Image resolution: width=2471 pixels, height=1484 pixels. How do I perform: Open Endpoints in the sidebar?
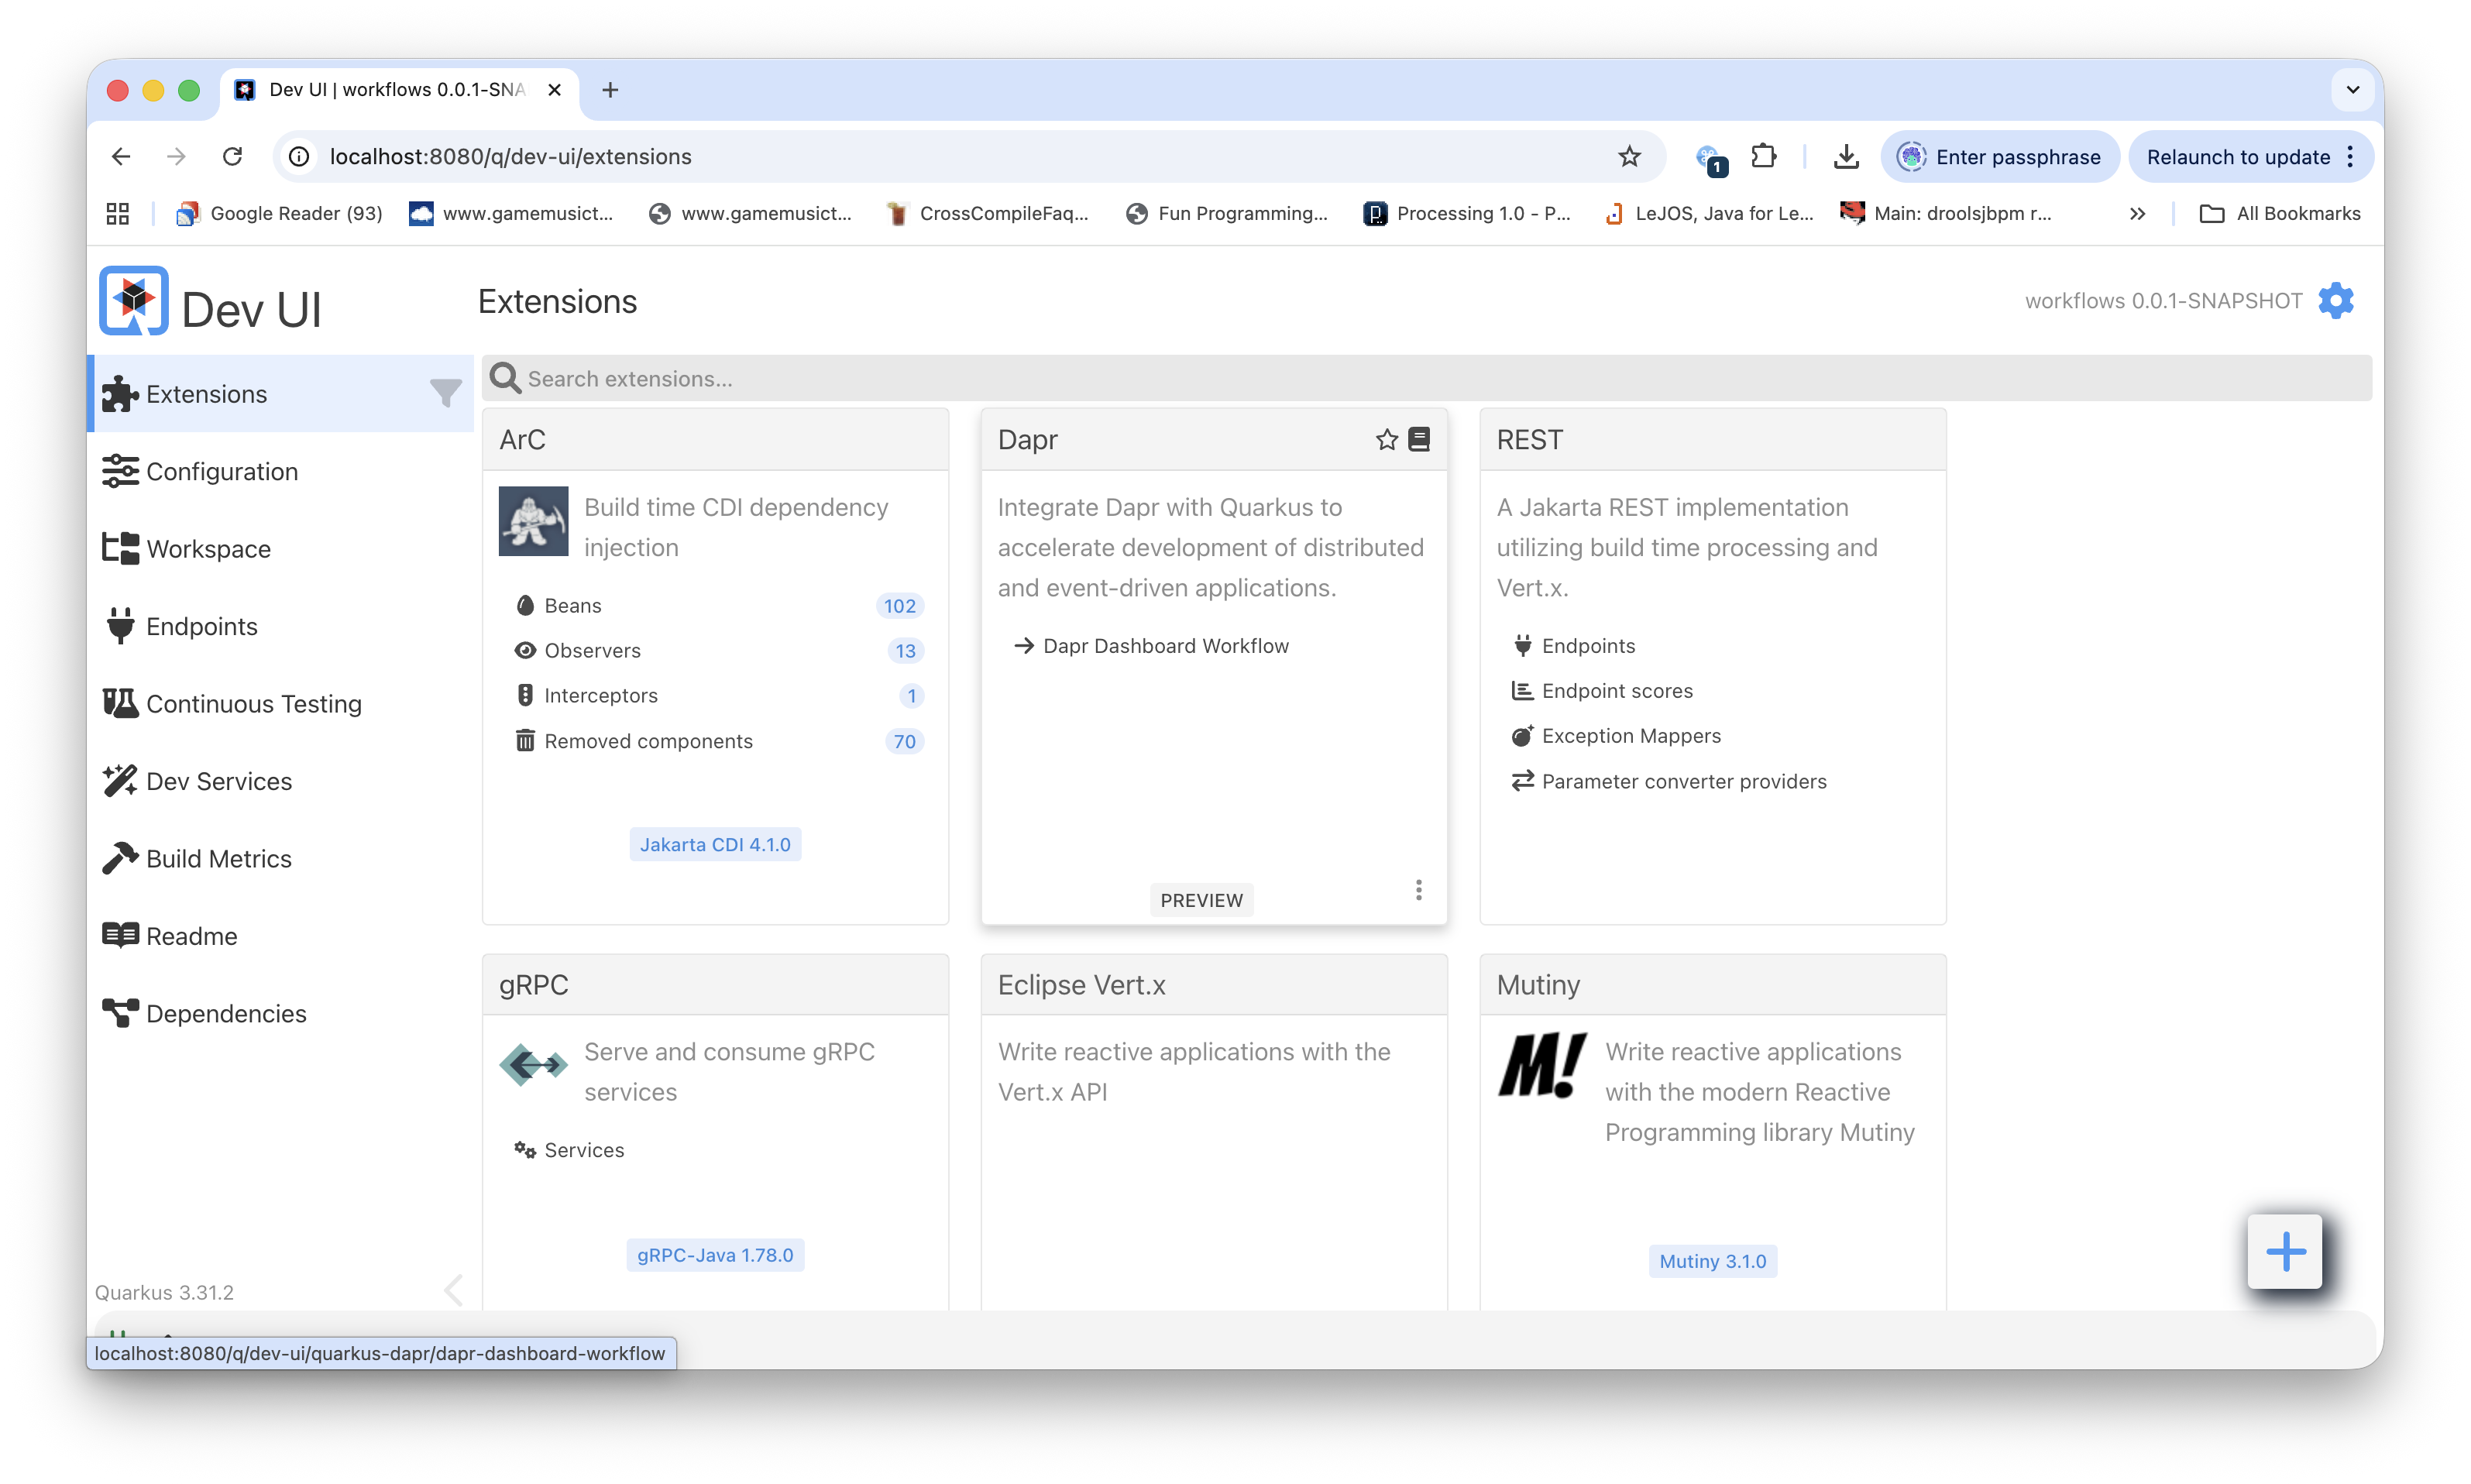(201, 626)
